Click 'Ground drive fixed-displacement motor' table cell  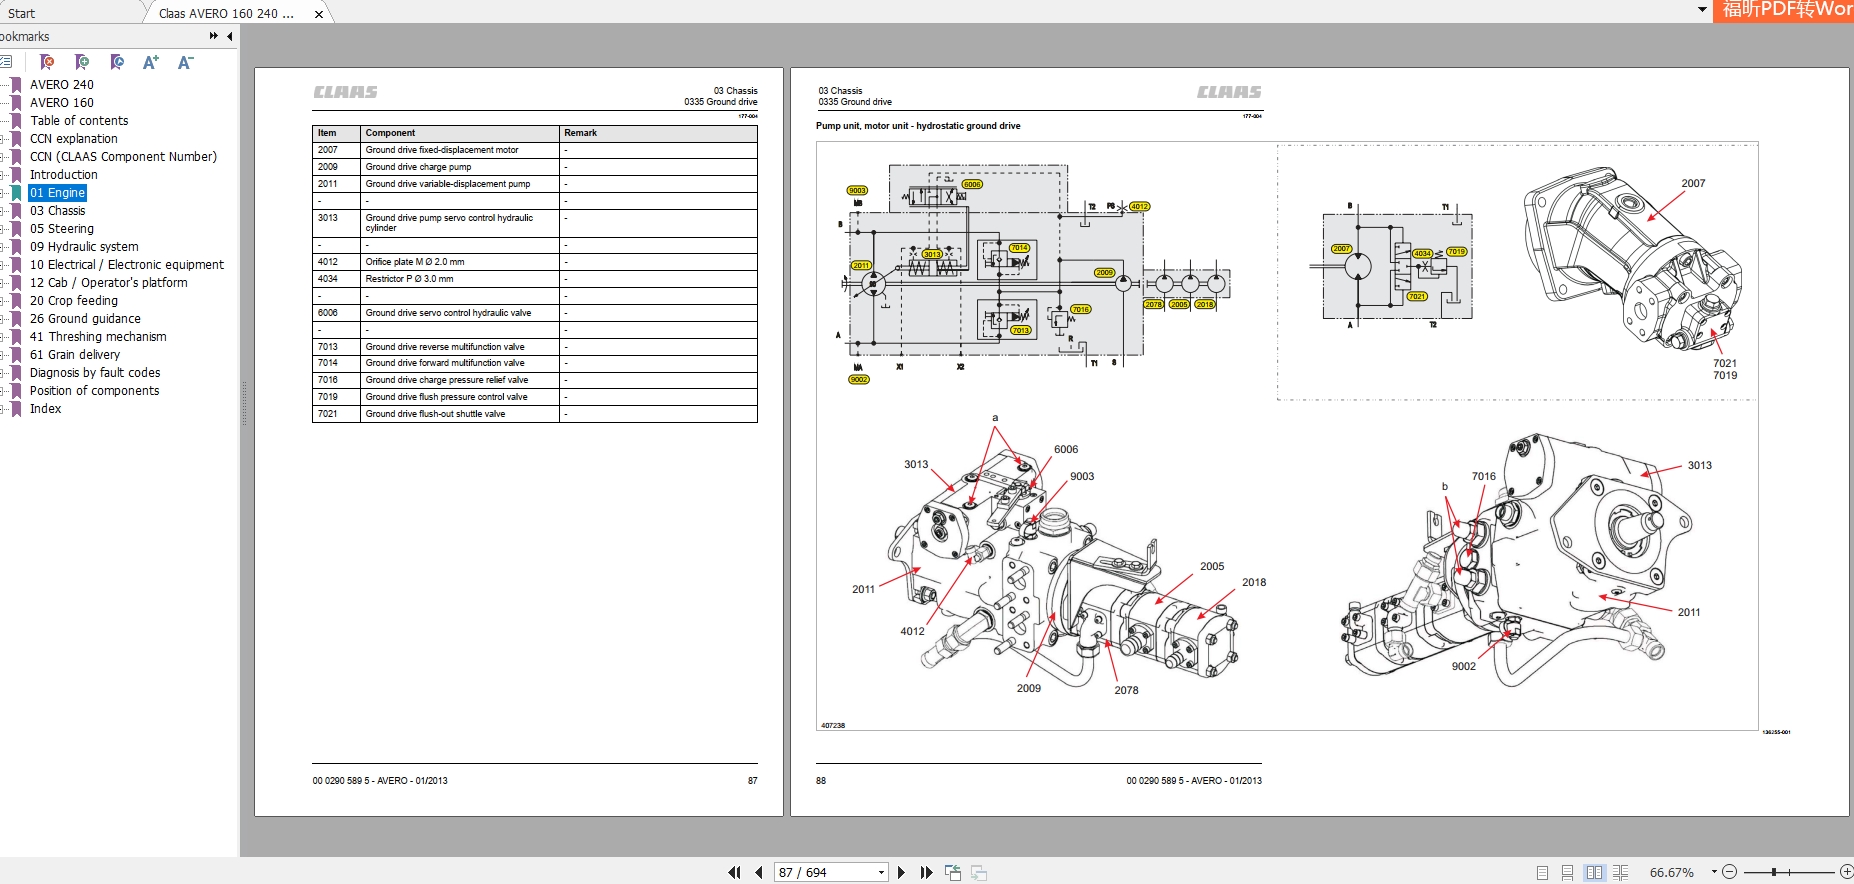point(459,150)
